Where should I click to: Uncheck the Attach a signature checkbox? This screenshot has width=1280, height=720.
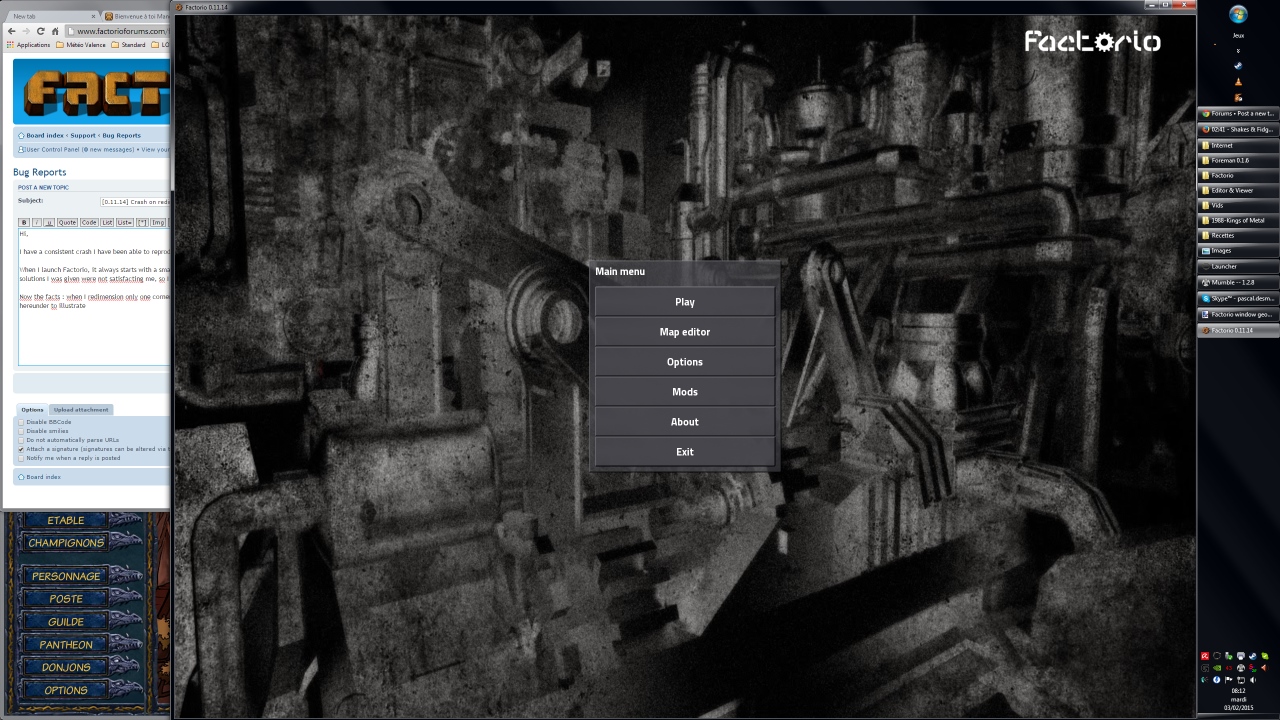tap(21, 449)
